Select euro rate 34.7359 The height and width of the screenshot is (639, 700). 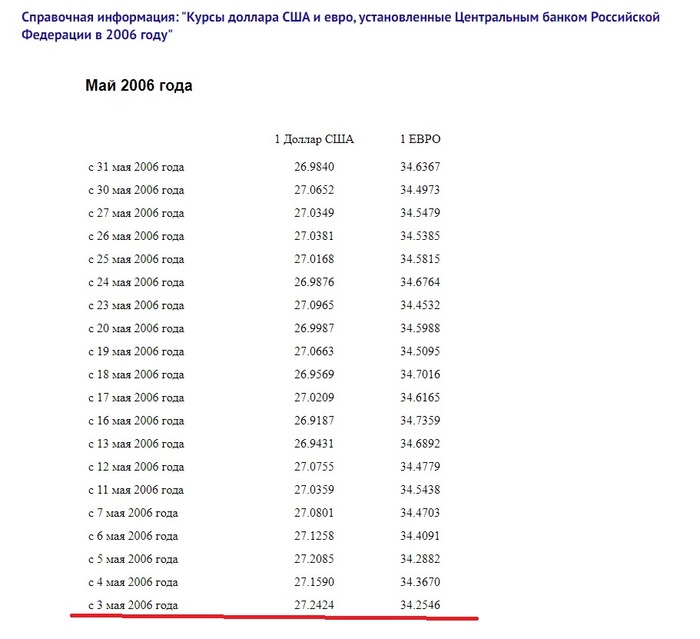[420, 421]
